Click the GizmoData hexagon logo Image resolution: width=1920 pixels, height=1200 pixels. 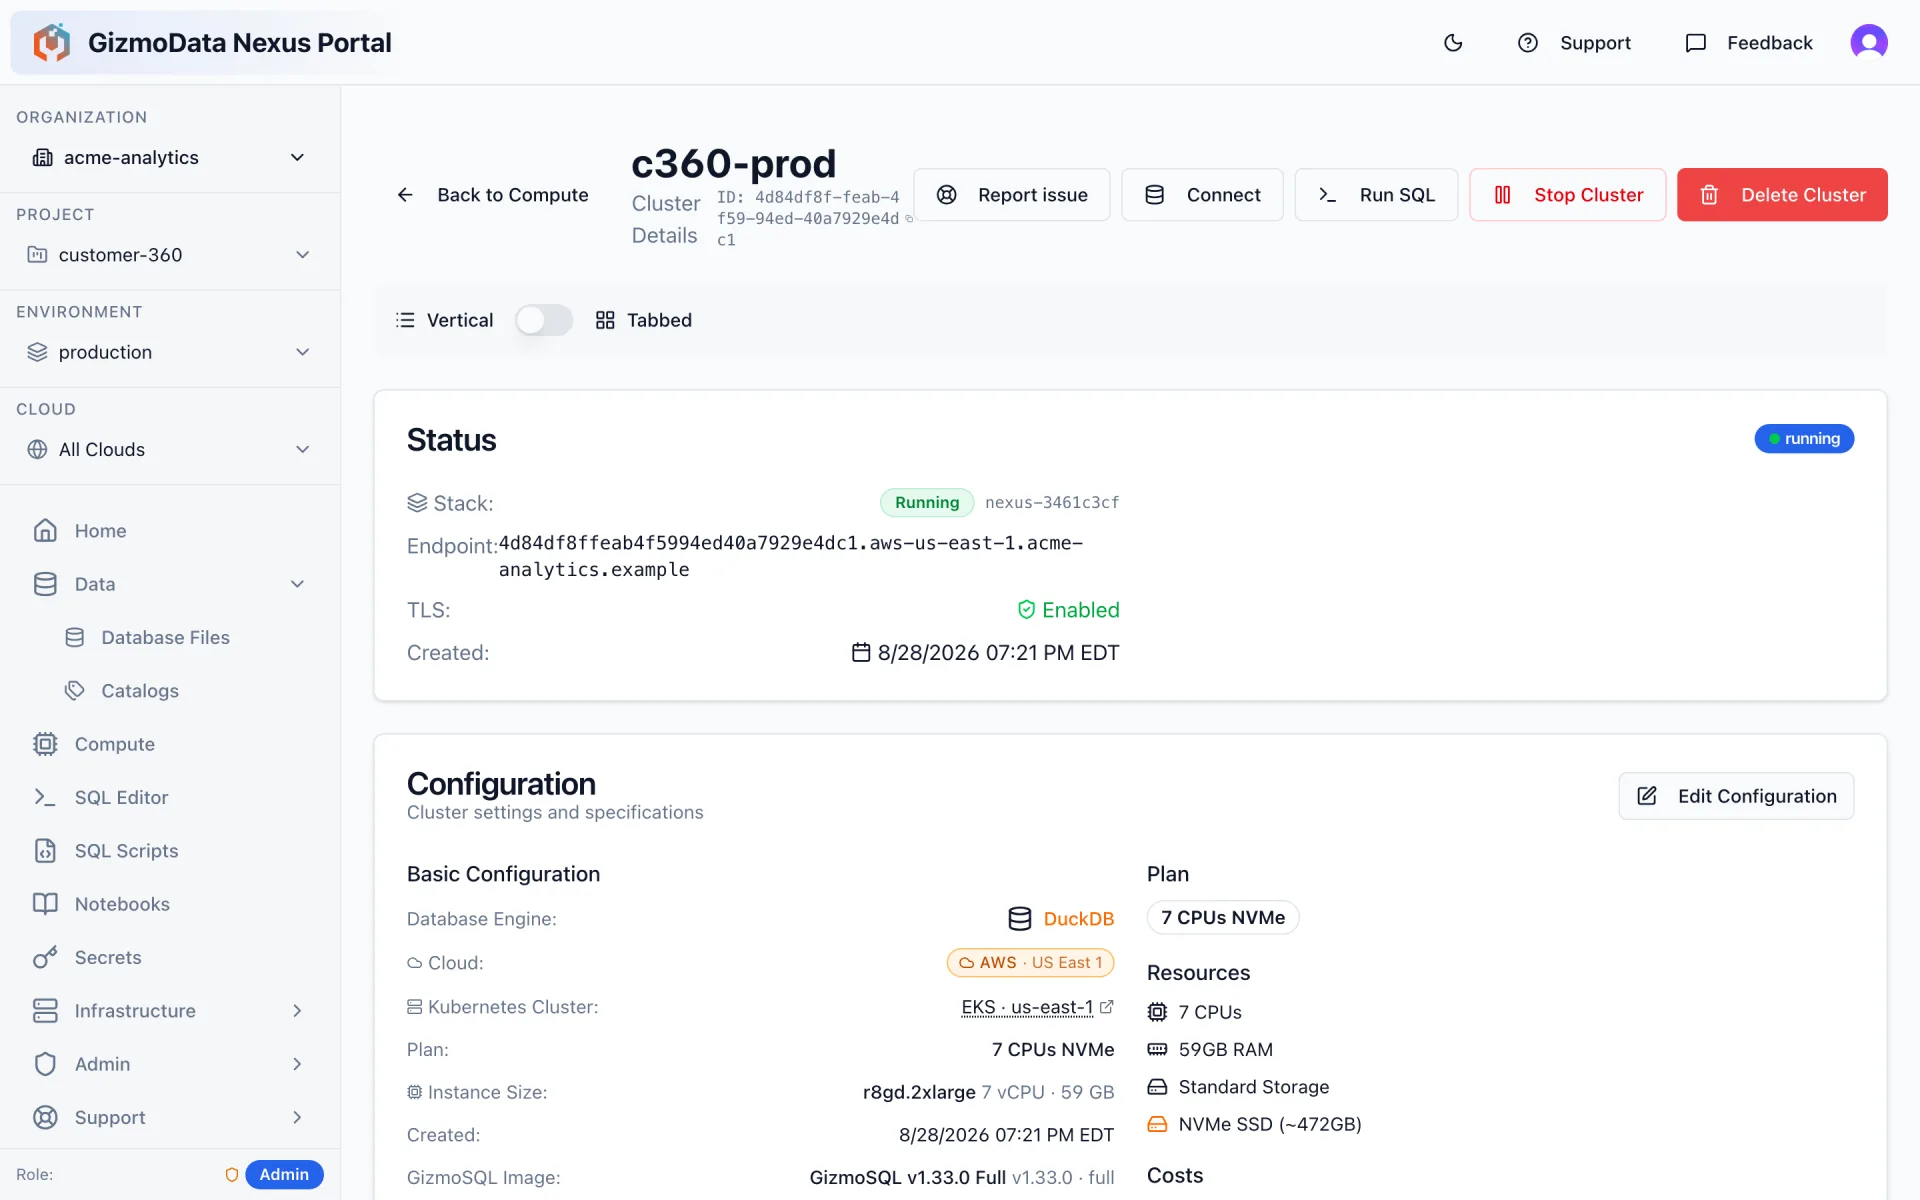[51, 43]
